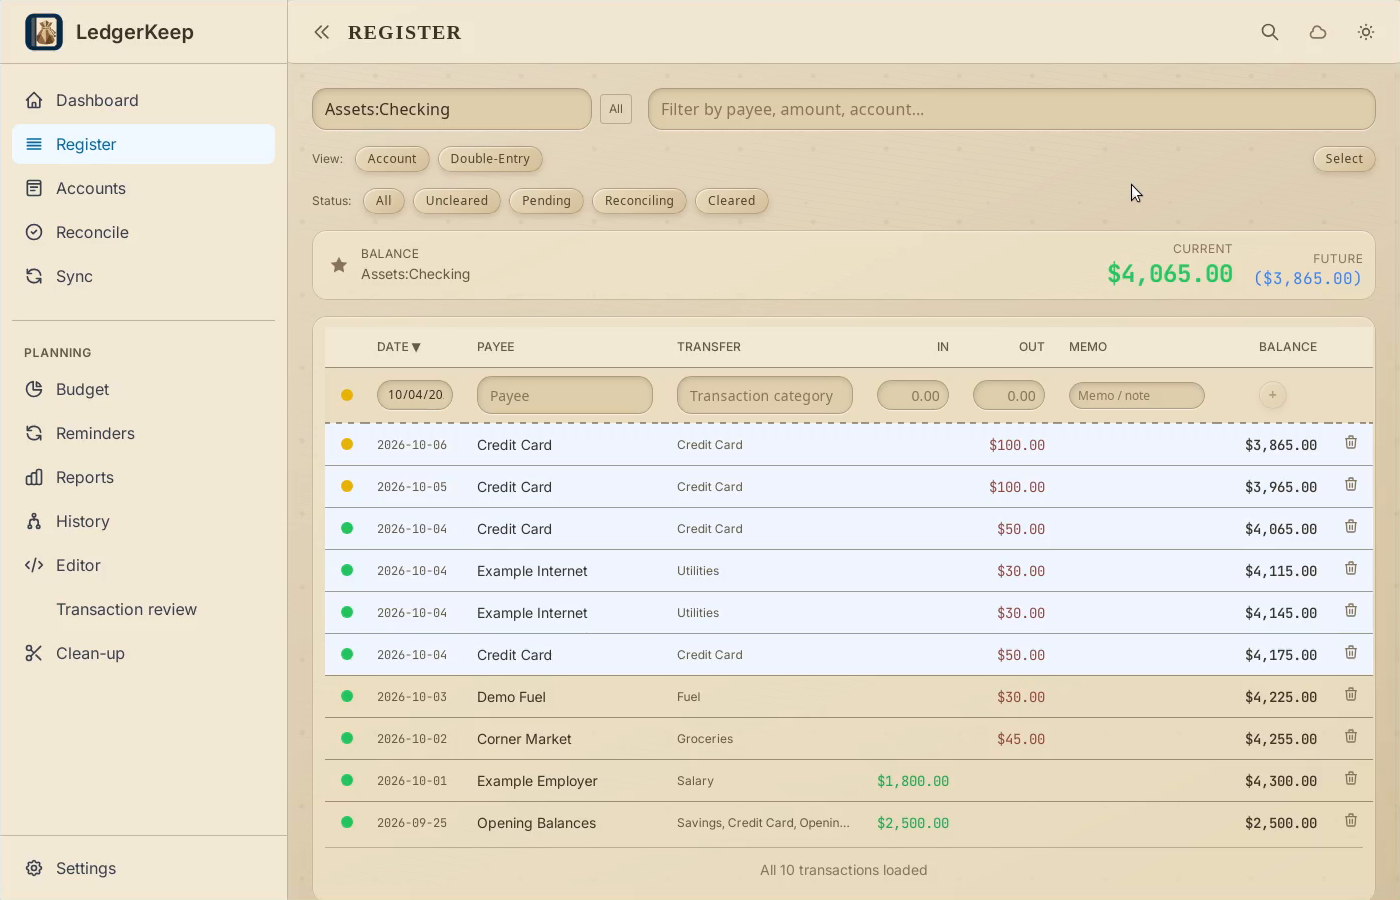Collapse sidebar with double chevron icon
Image resolution: width=1400 pixels, height=900 pixels.
pyautogui.click(x=321, y=32)
